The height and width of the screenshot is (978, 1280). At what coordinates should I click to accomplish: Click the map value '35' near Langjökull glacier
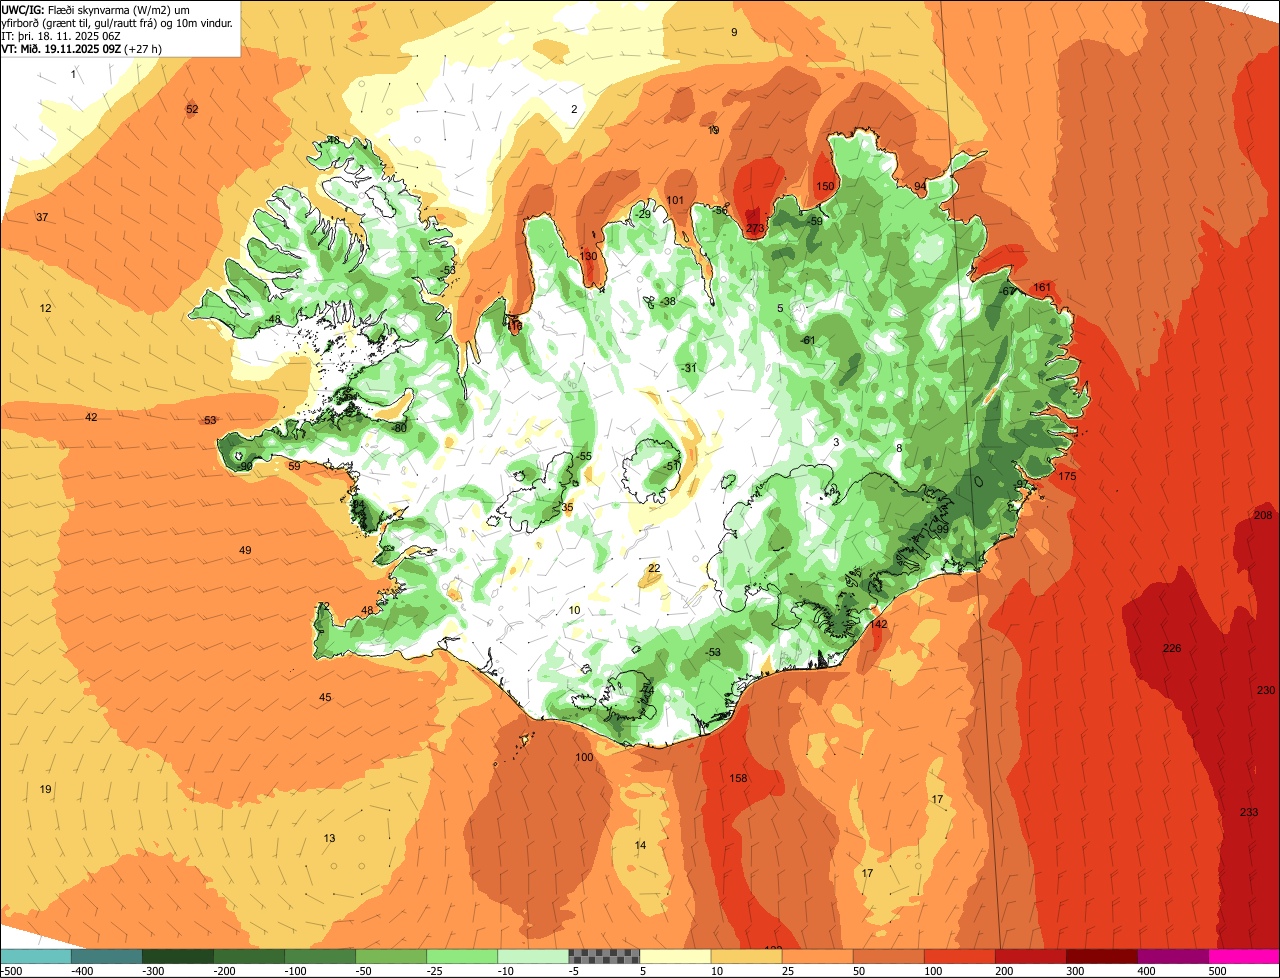point(567,507)
